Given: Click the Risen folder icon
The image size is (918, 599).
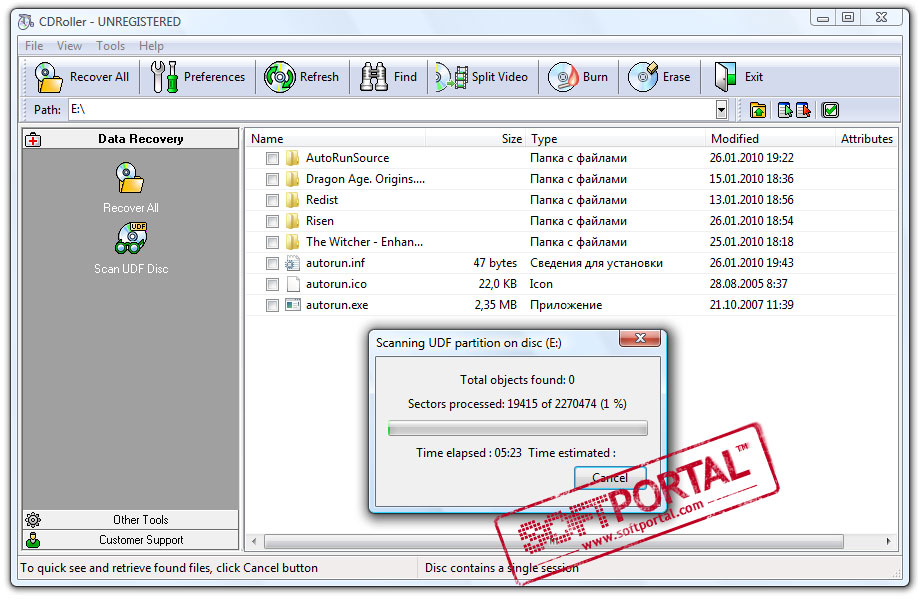Looking at the screenshot, I should coord(292,221).
